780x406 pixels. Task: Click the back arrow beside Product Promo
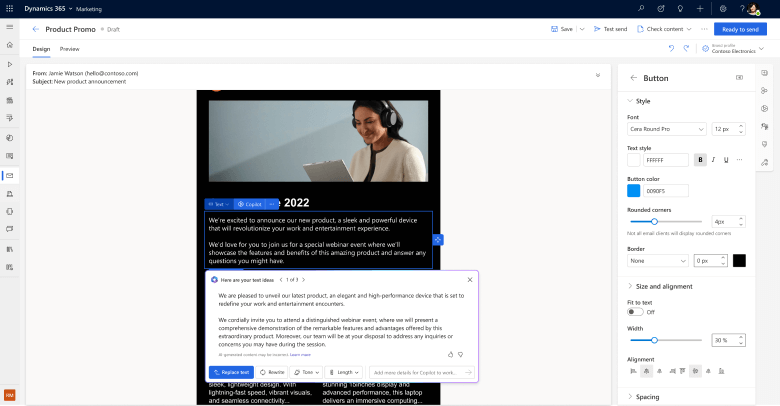click(x=36, y=29)
